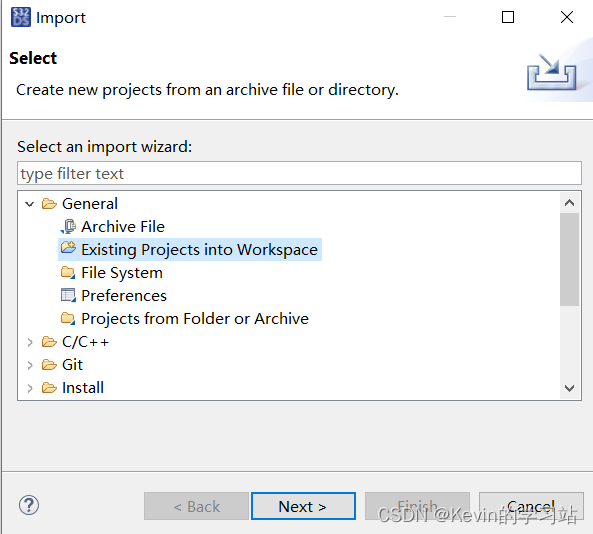593x534 pixels.
Task: Click the Git folder icon
Action: (49, 365)
